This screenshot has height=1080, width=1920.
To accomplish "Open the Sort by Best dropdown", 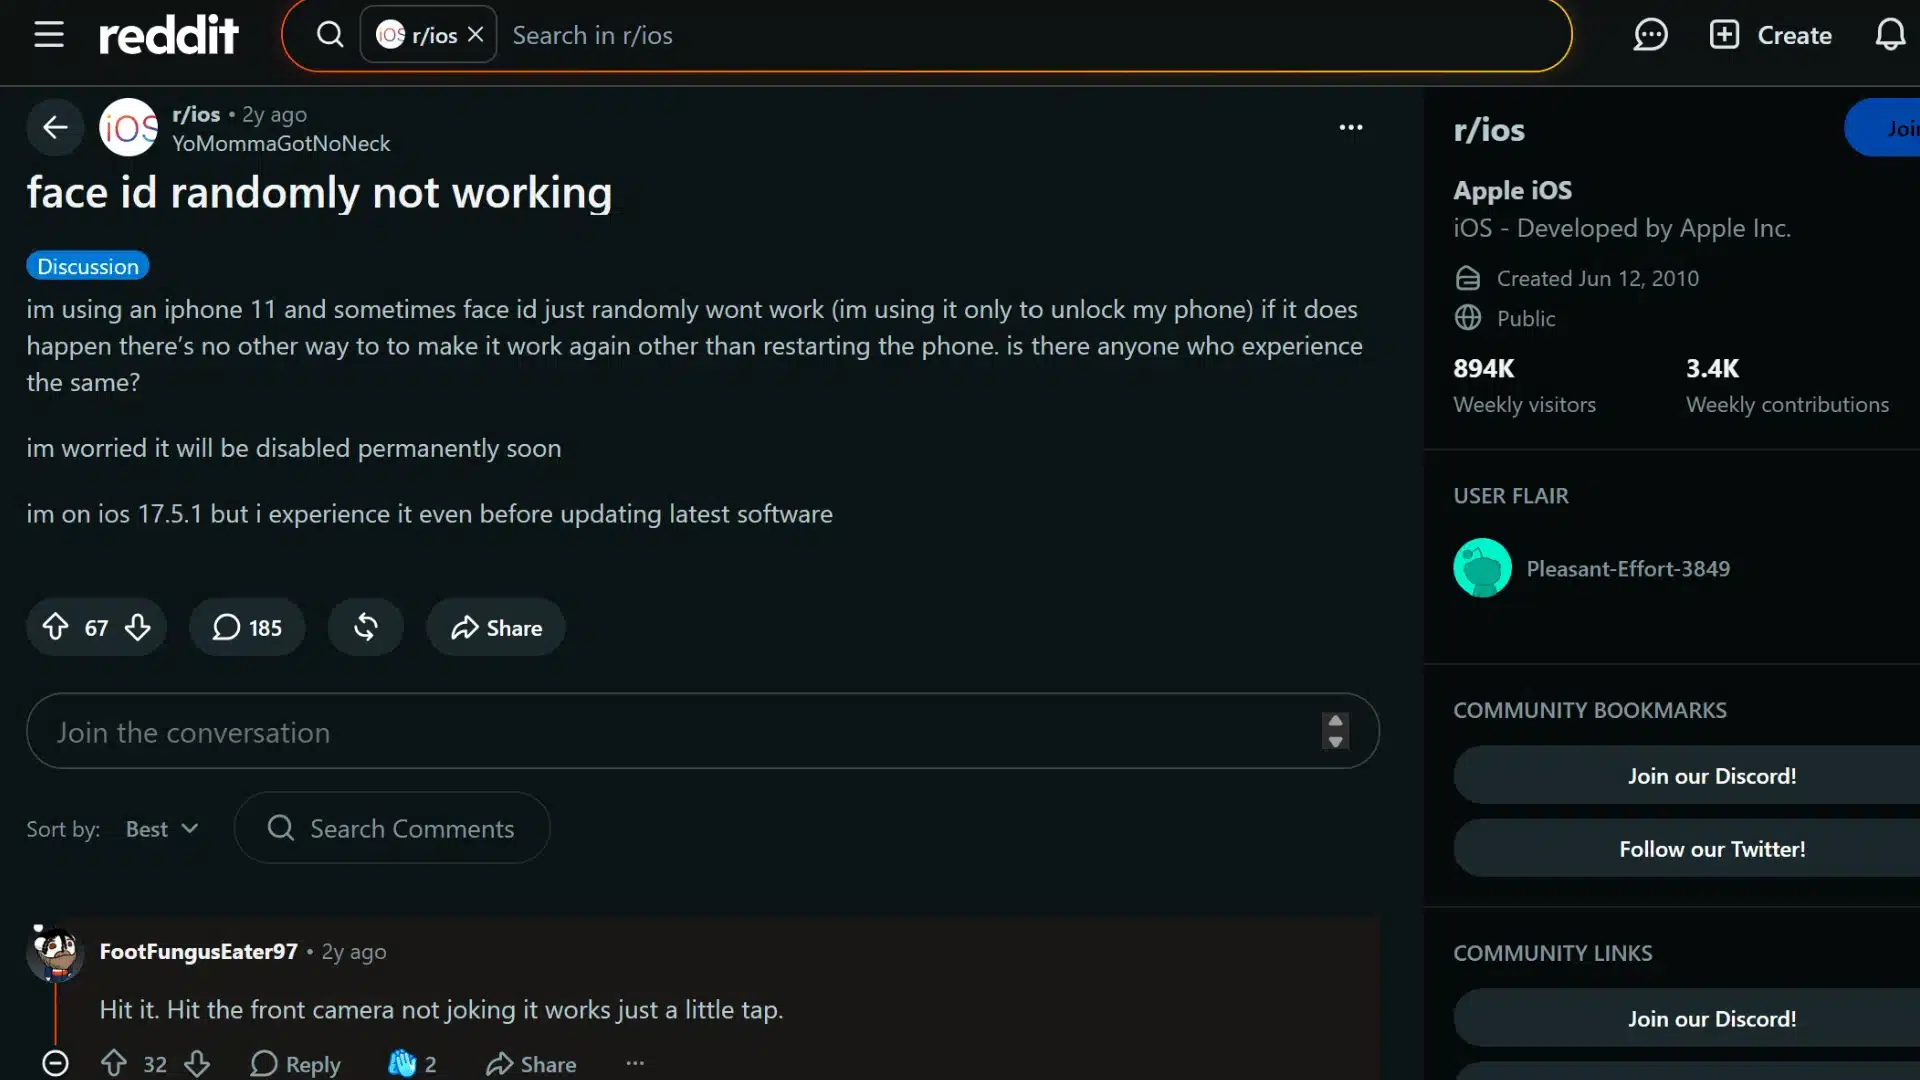I will (x=162, y=829).
